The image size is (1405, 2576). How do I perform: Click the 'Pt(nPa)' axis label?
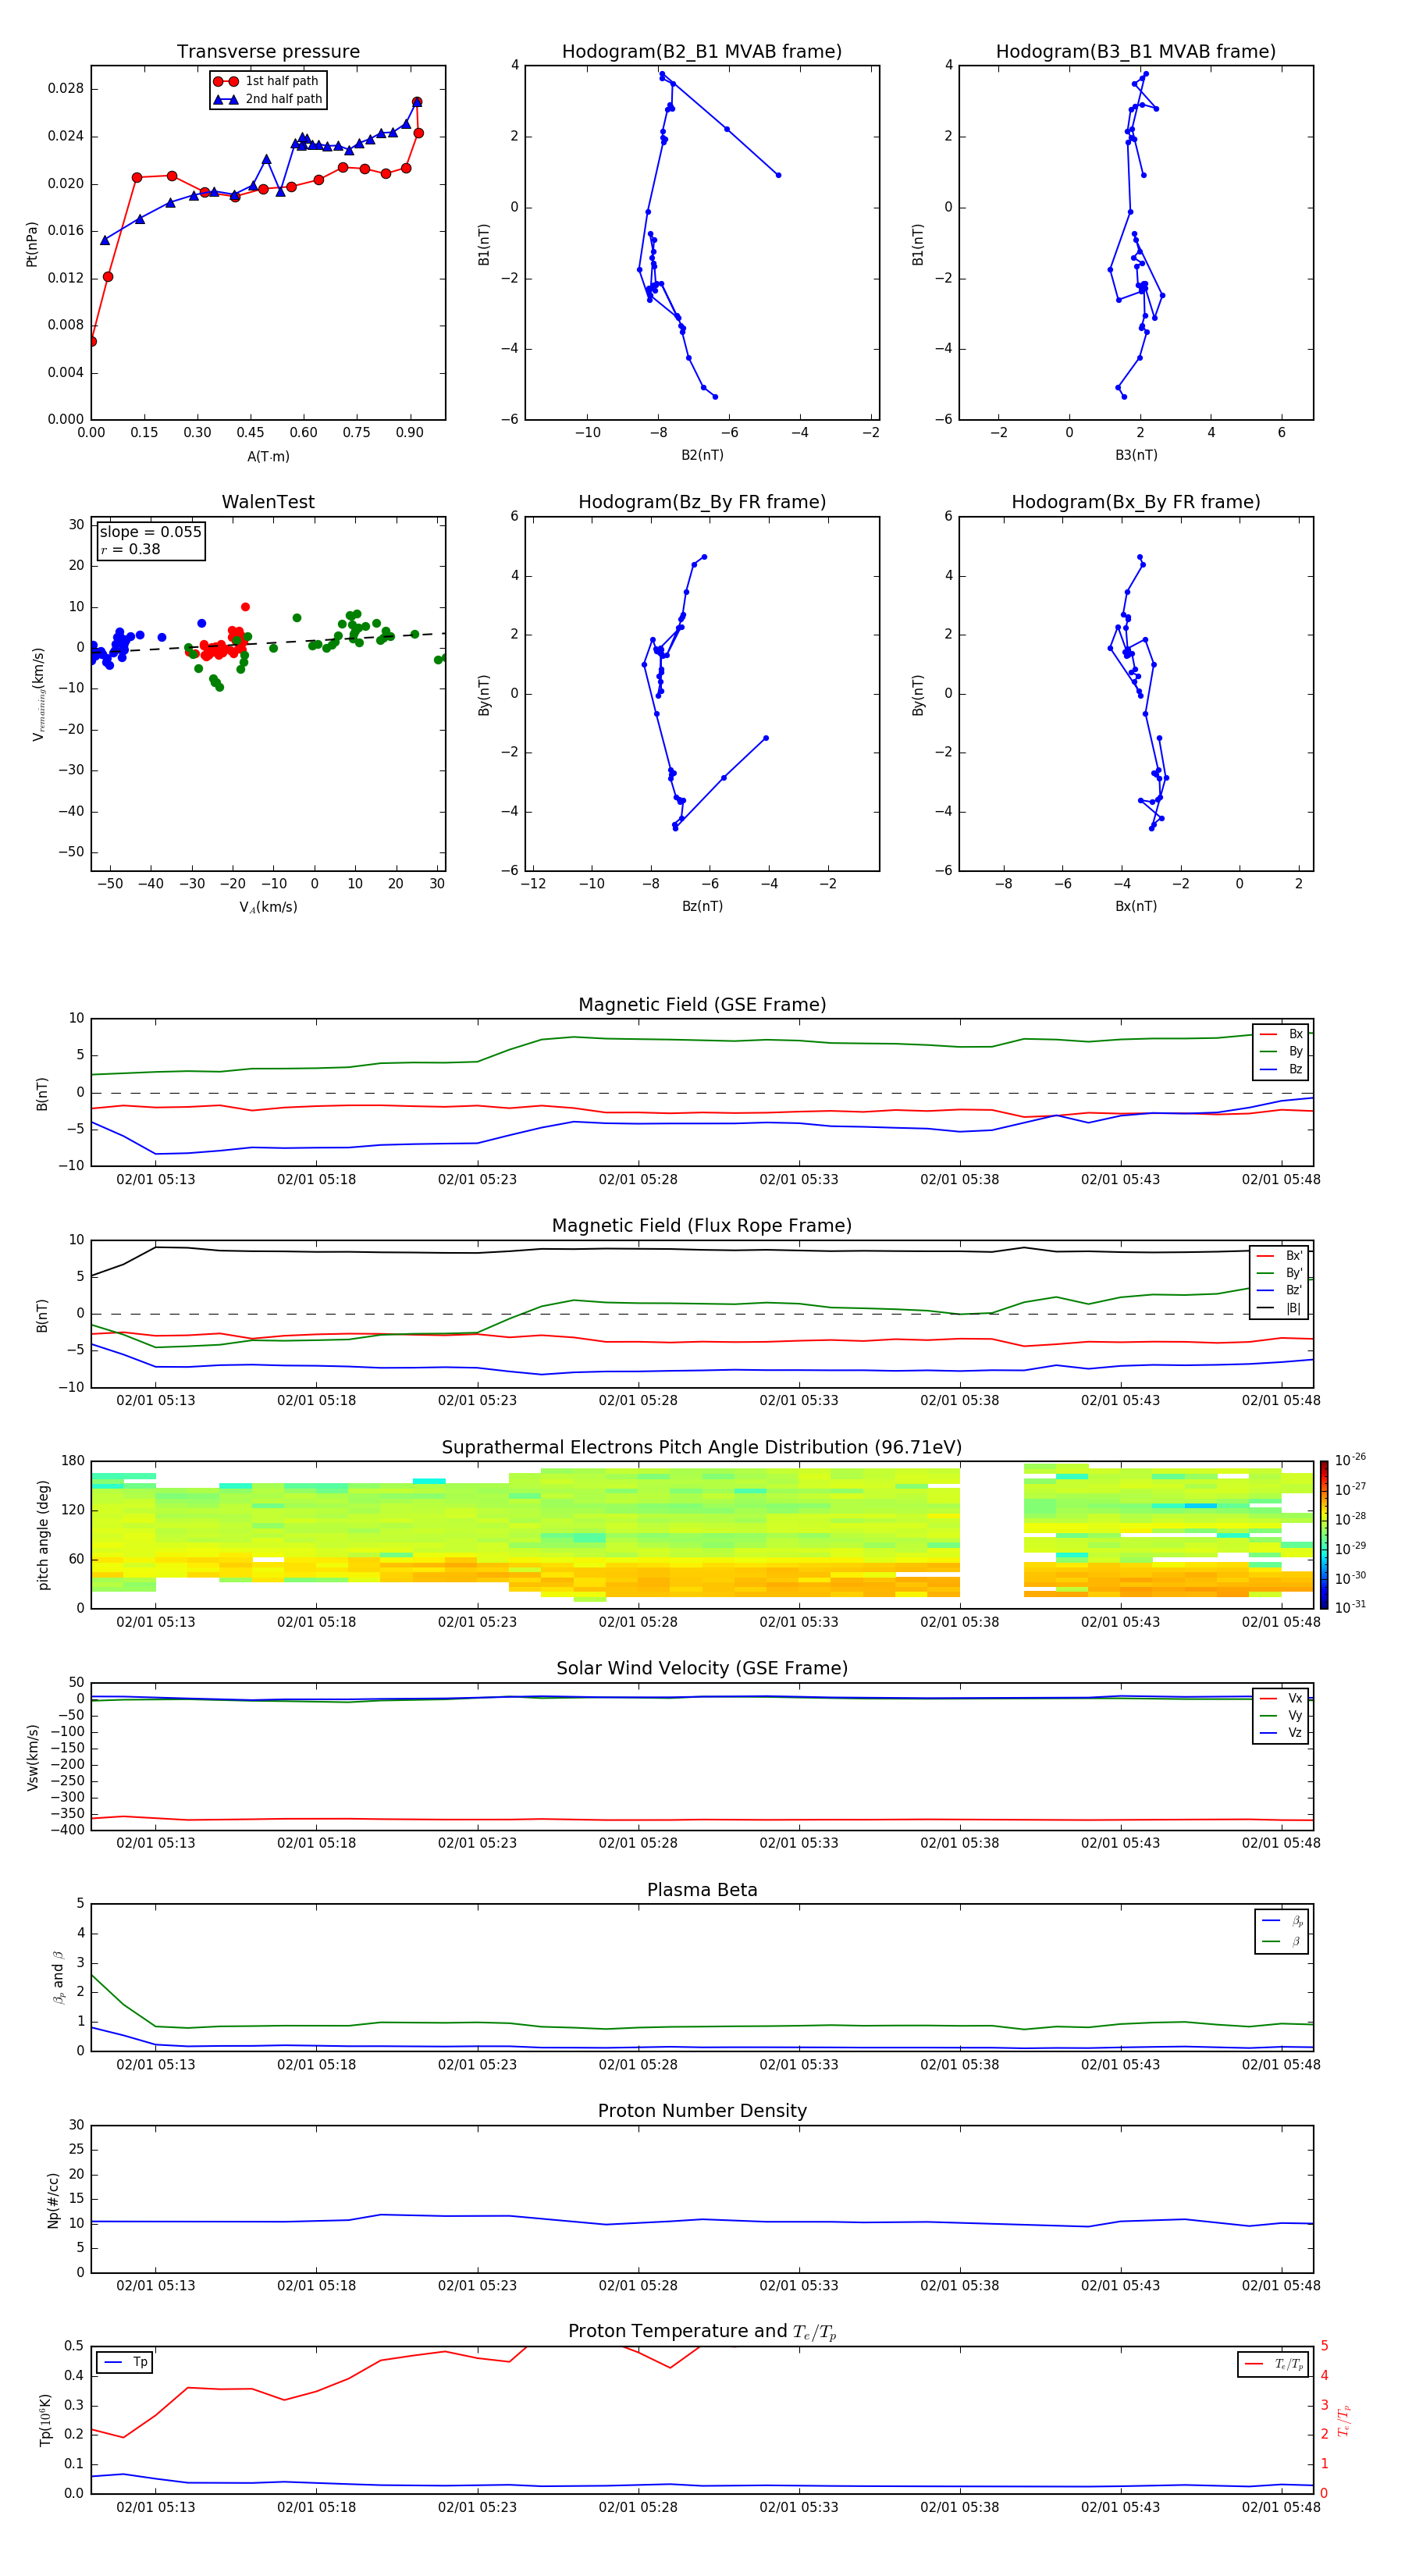coord(31,243)
